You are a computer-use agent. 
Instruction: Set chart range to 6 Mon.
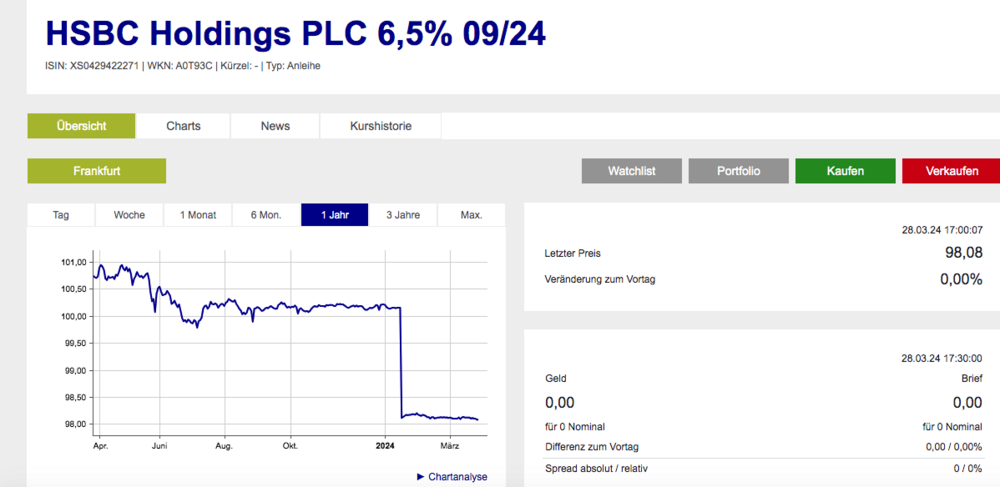266,215
